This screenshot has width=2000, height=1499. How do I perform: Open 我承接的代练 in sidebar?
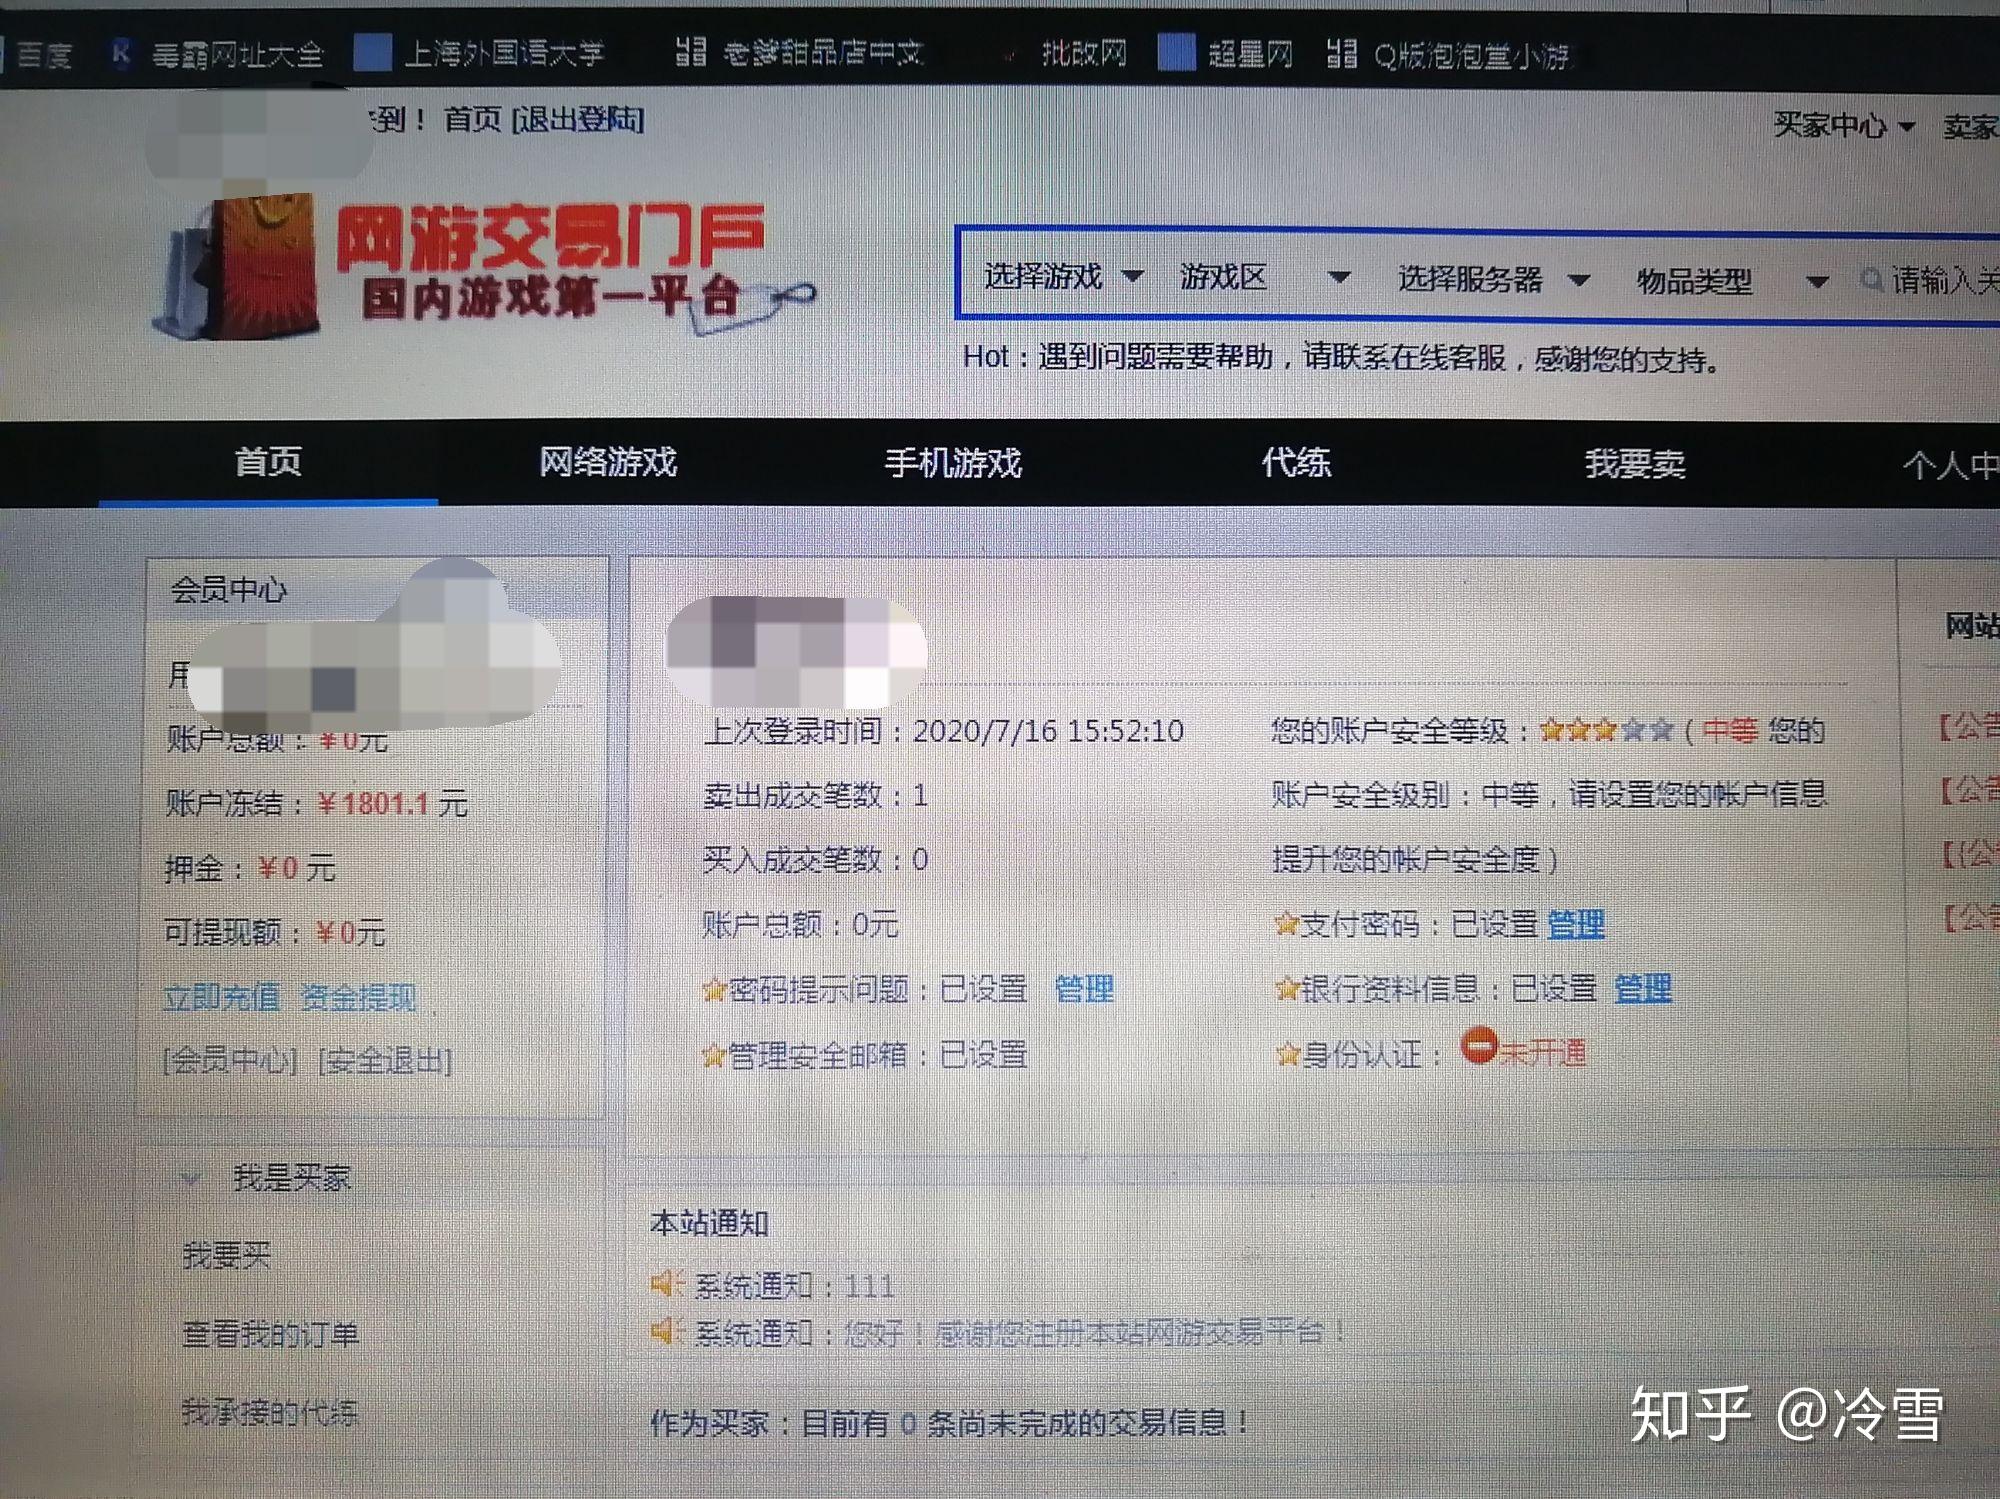[269, 1411]
